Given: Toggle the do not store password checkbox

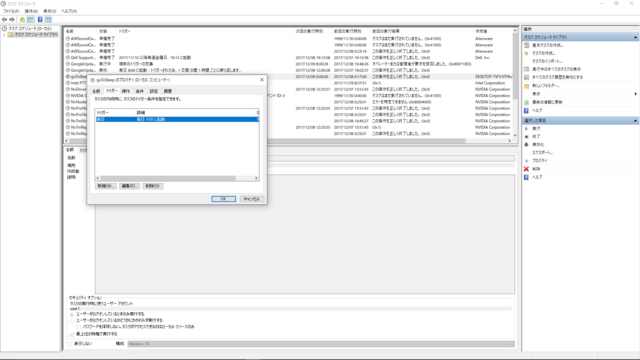Looking at the screenshot, I should pyautogui.click(x=79, y=327).
